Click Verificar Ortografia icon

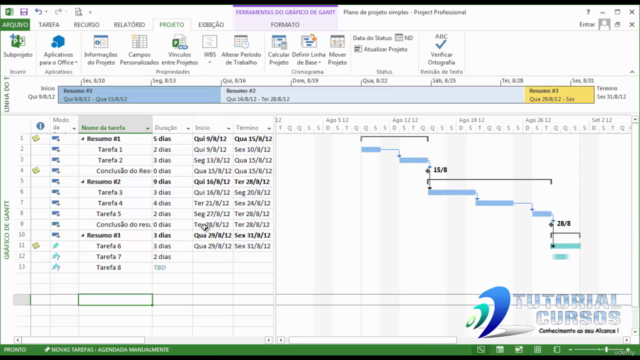point(441,41)
